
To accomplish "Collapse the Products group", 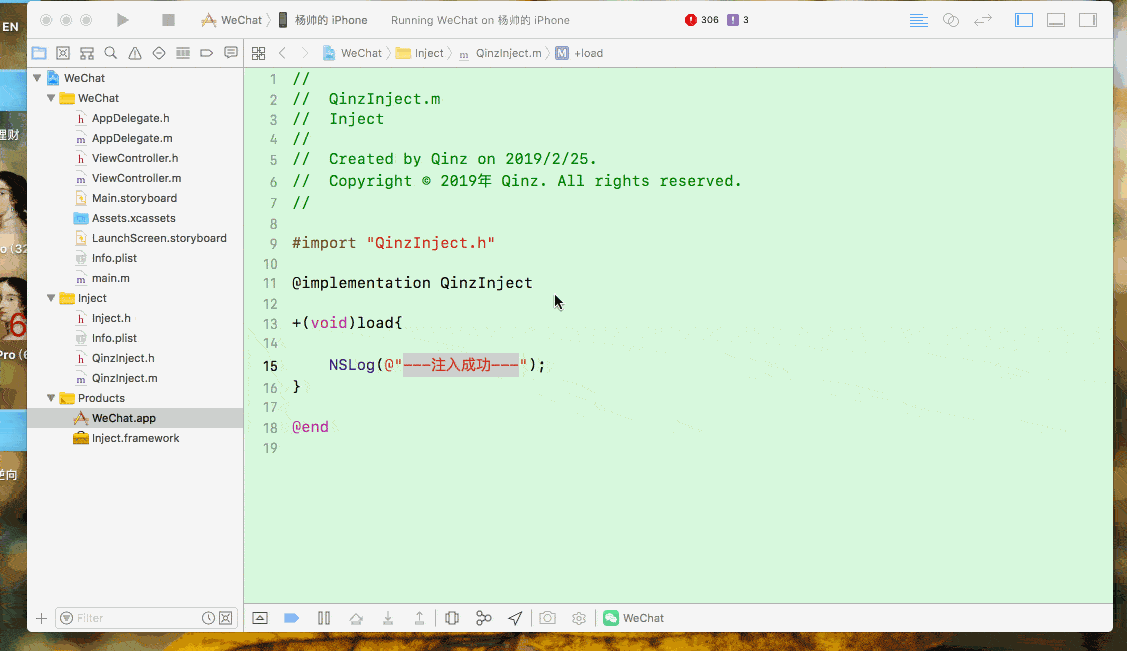I will pos(51,397).
